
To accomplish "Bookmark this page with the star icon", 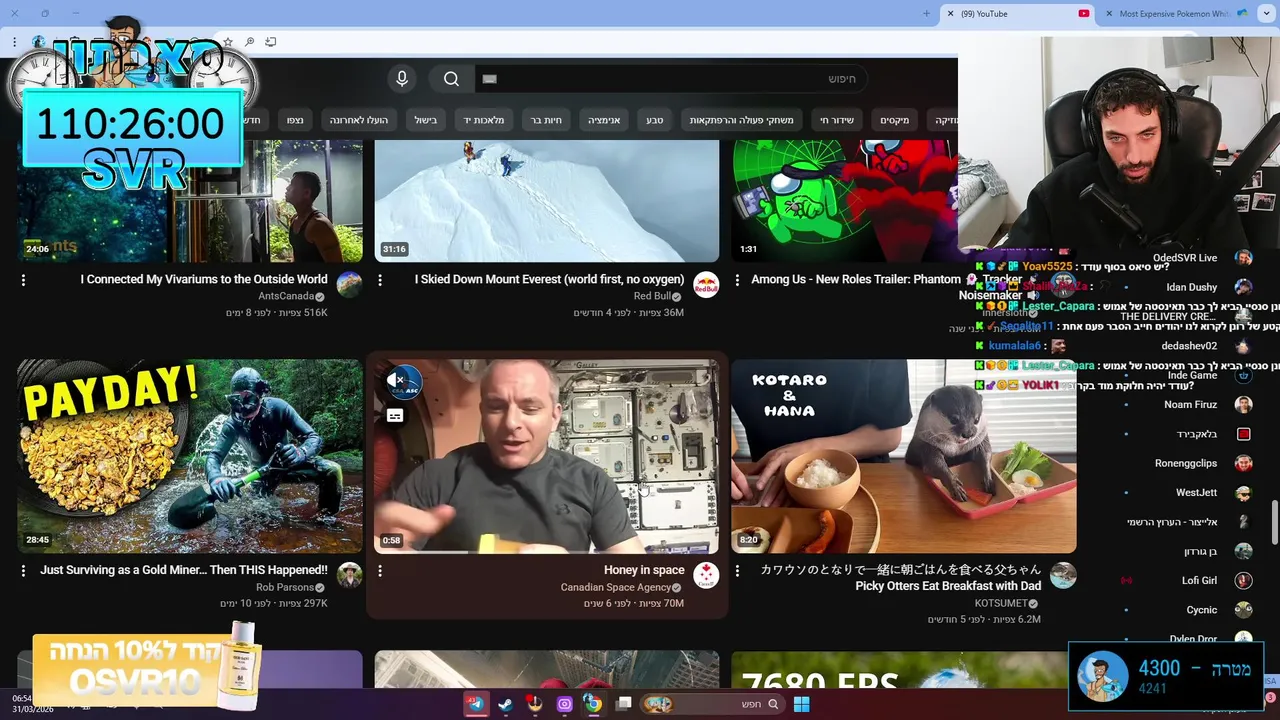I will [228, 42].
